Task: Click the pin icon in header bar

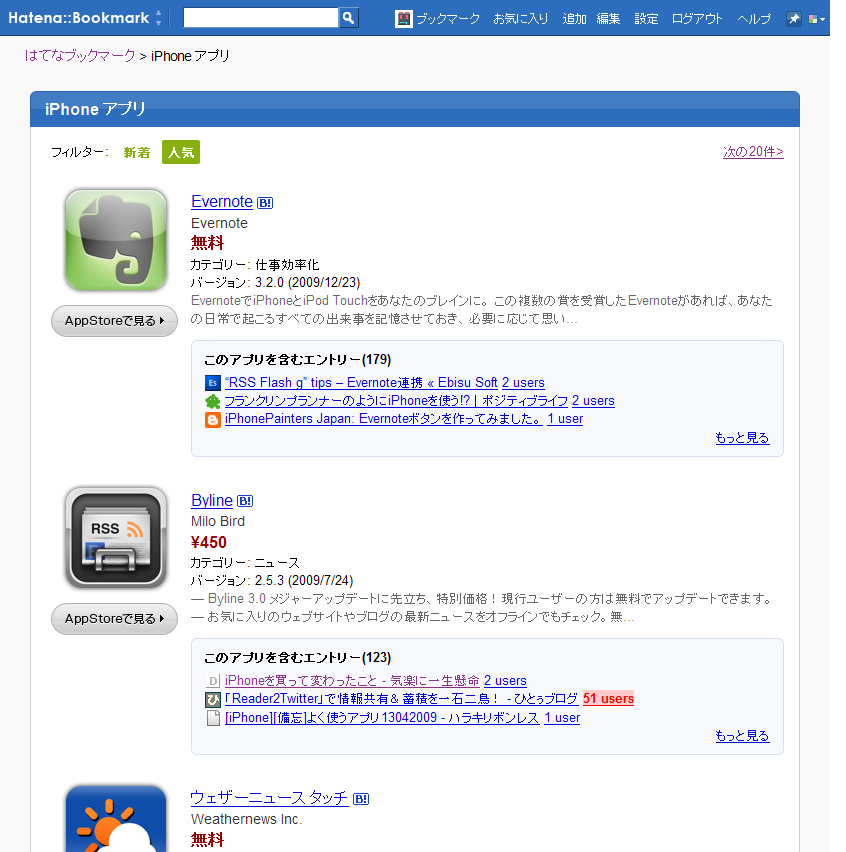Action: [793, 19]
